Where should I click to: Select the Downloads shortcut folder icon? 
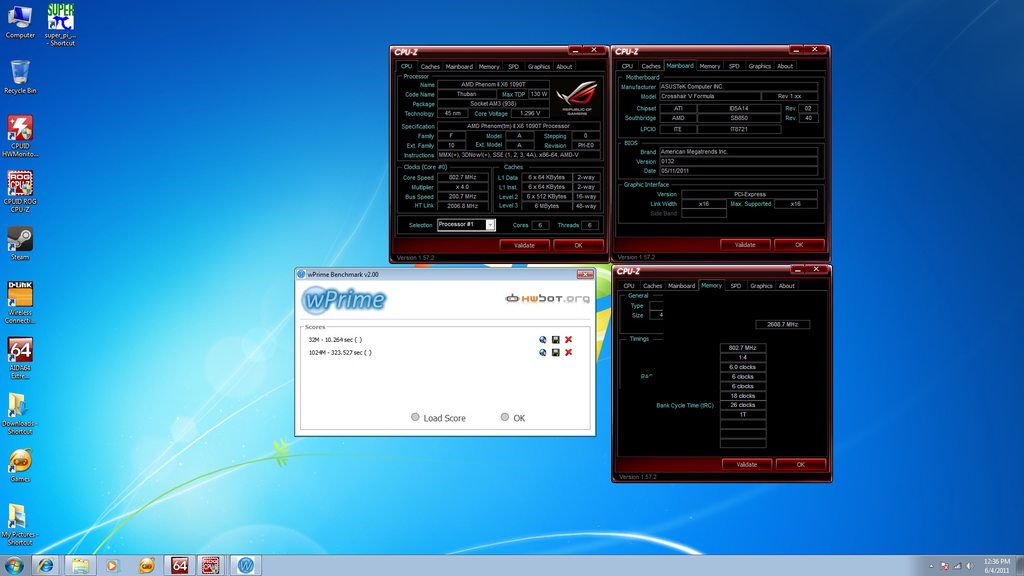(20, 413)
